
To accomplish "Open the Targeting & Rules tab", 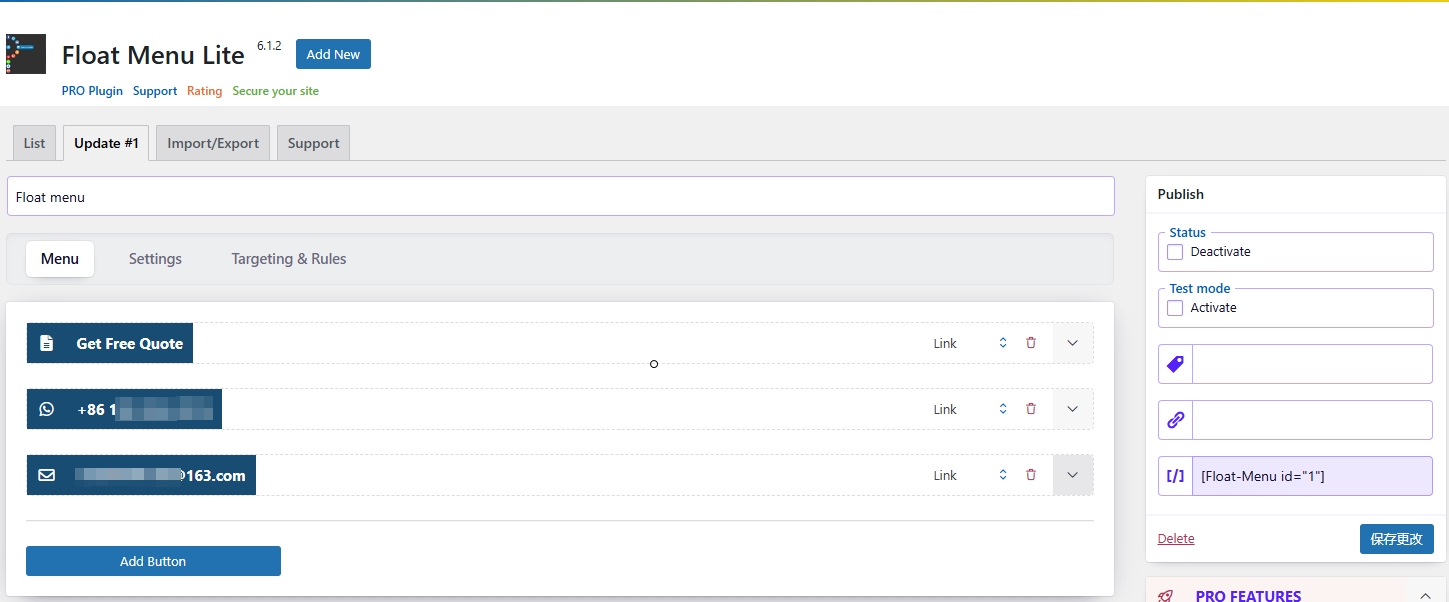I will pyautogui.click(x=289, y=259).
